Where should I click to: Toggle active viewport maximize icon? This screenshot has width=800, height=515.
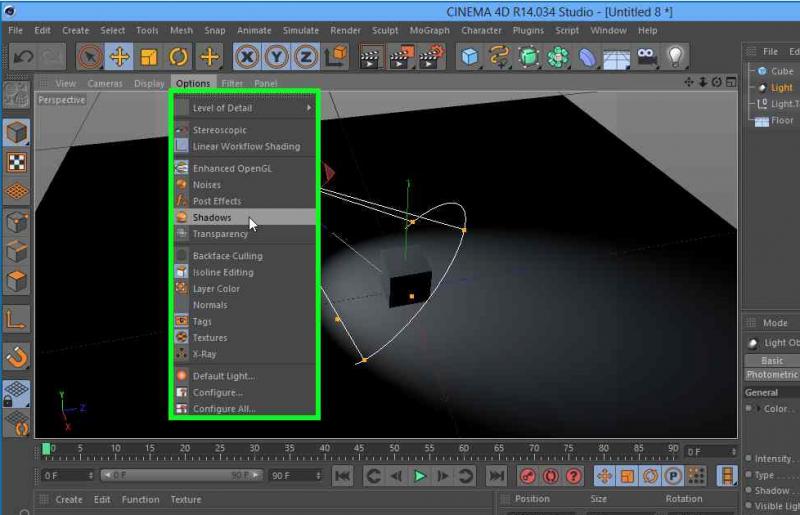tap(731, 82)
